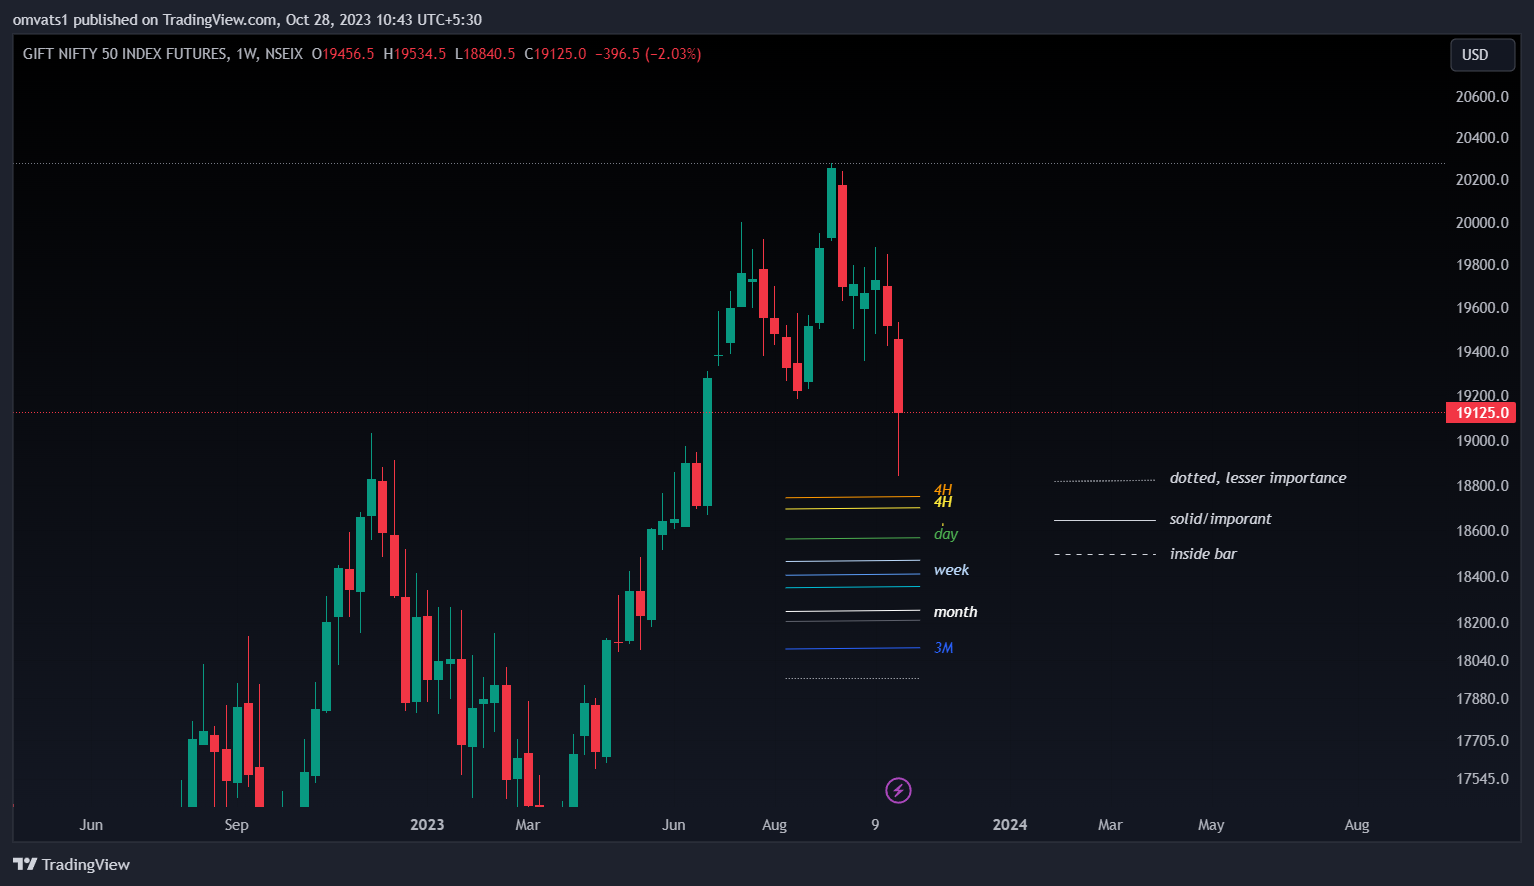
Task: Click the blue 3M horizontal level line
Action: (852, 649)
